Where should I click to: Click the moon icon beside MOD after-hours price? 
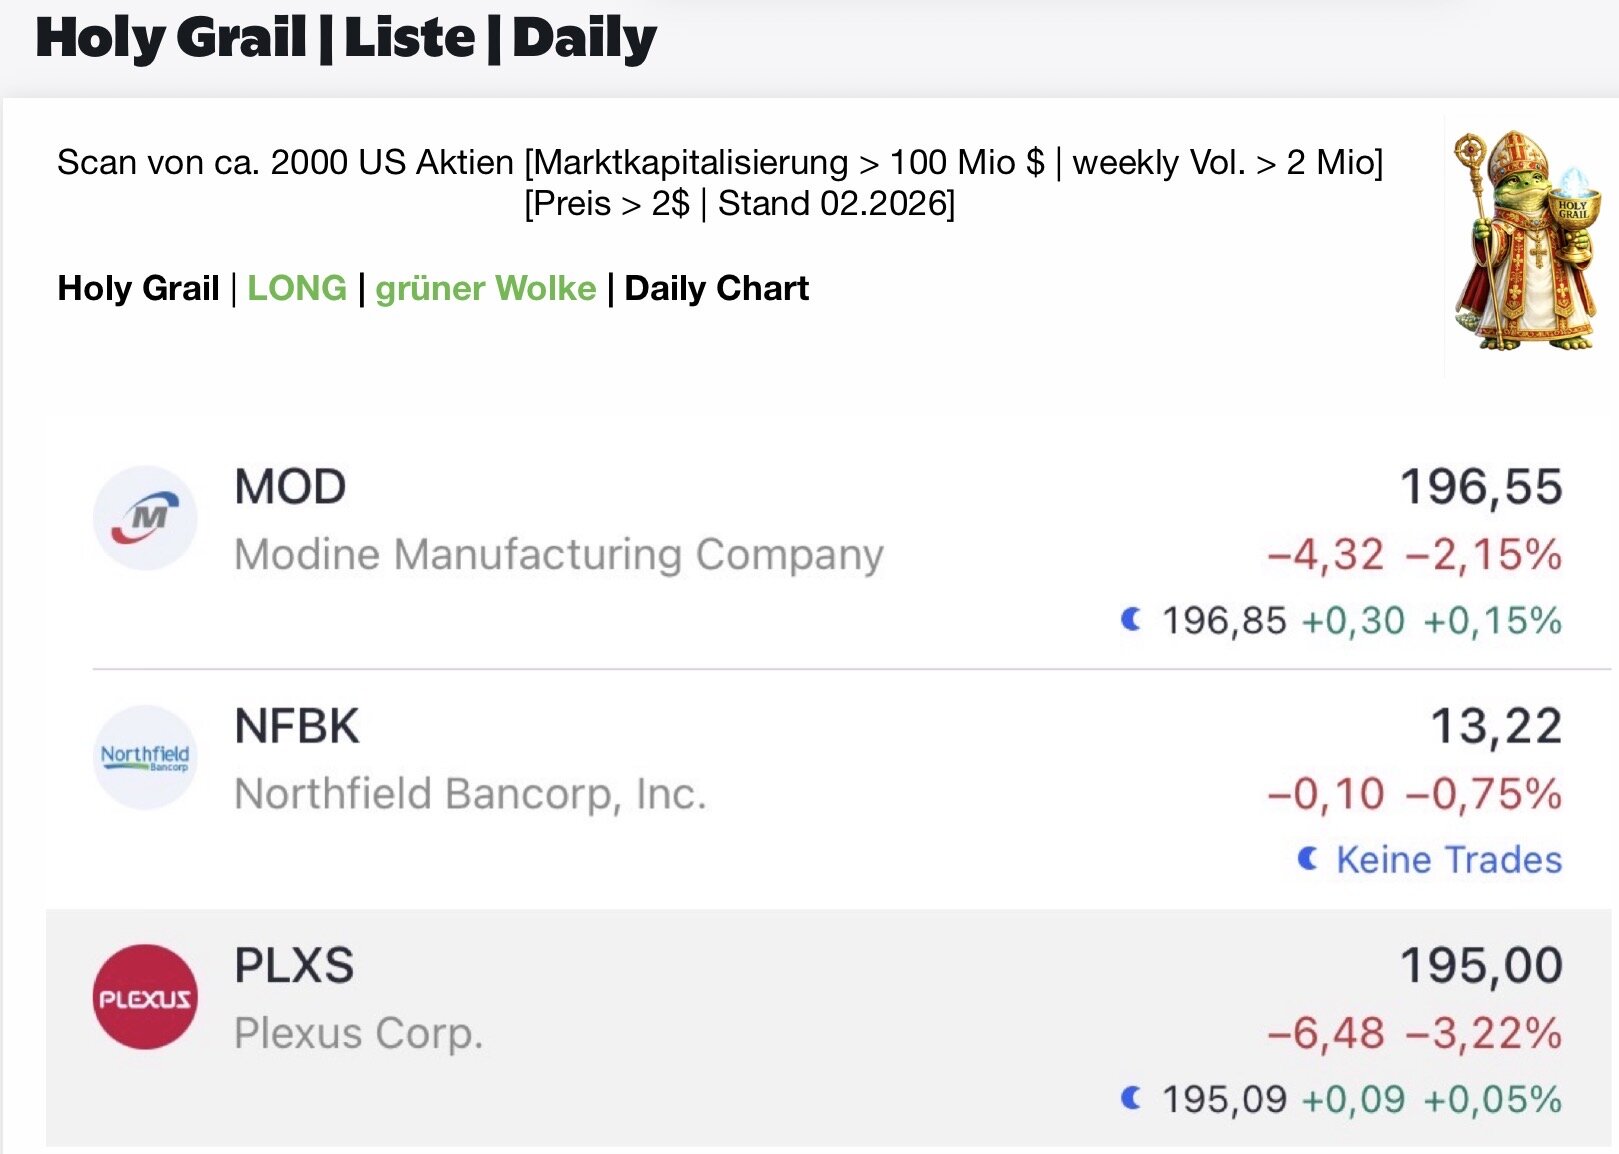pos(1131,620)
